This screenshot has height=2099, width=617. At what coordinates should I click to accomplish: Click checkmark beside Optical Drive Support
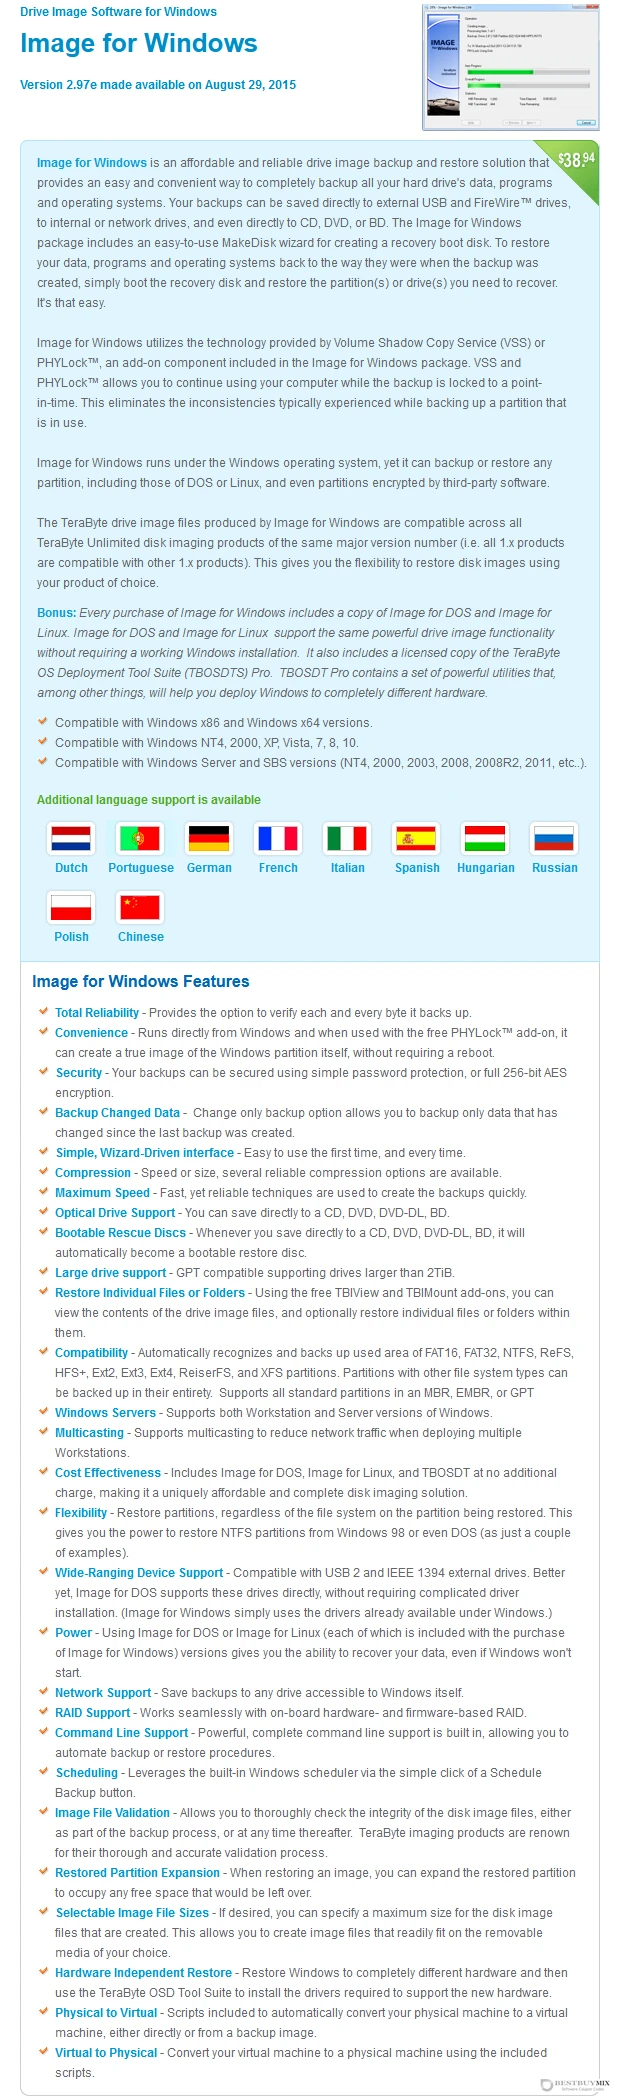coord(44,1212)
